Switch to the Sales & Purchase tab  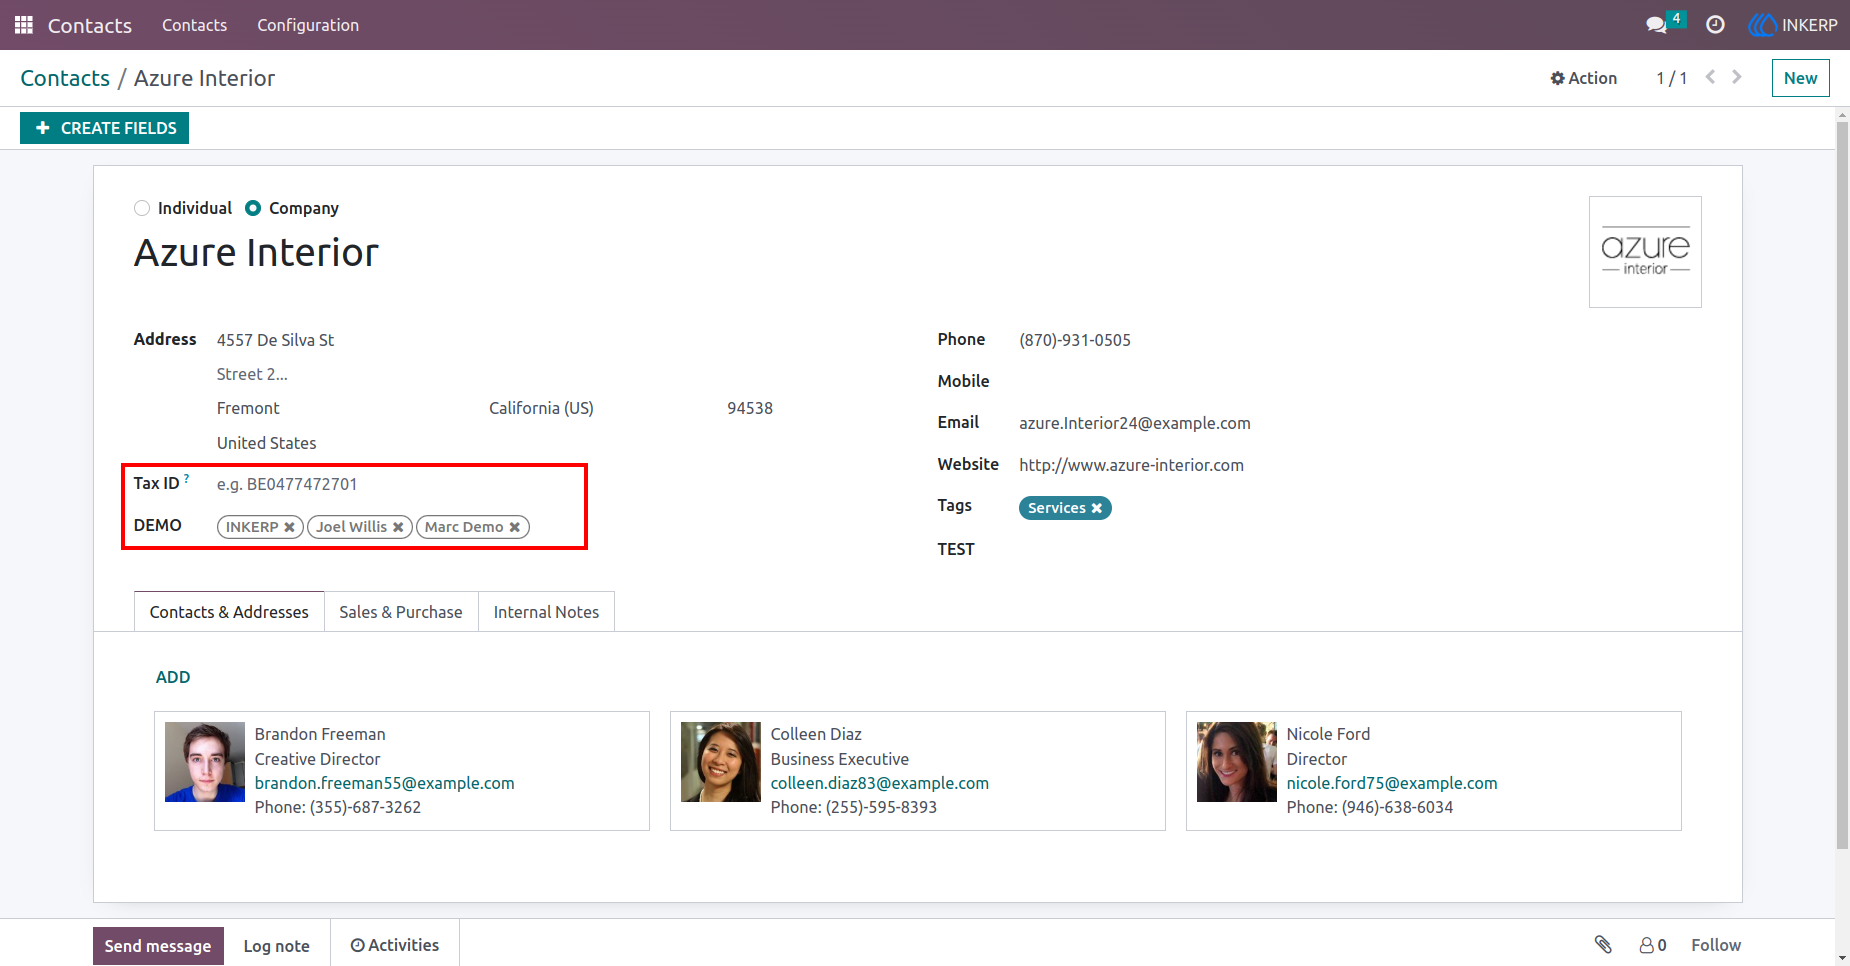pyautogui.click(x=401, y=612)
